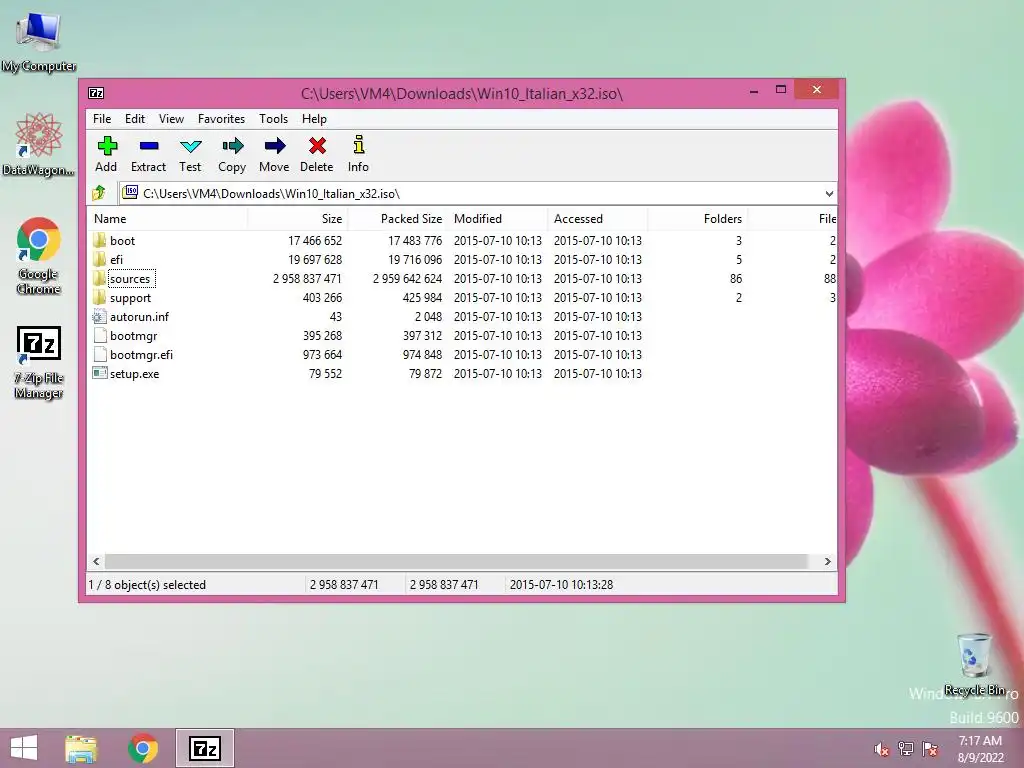Select the autorun.inf file icon
Image resolution: width=1024 pixels, height=768 pixels.
pos(99,317)
